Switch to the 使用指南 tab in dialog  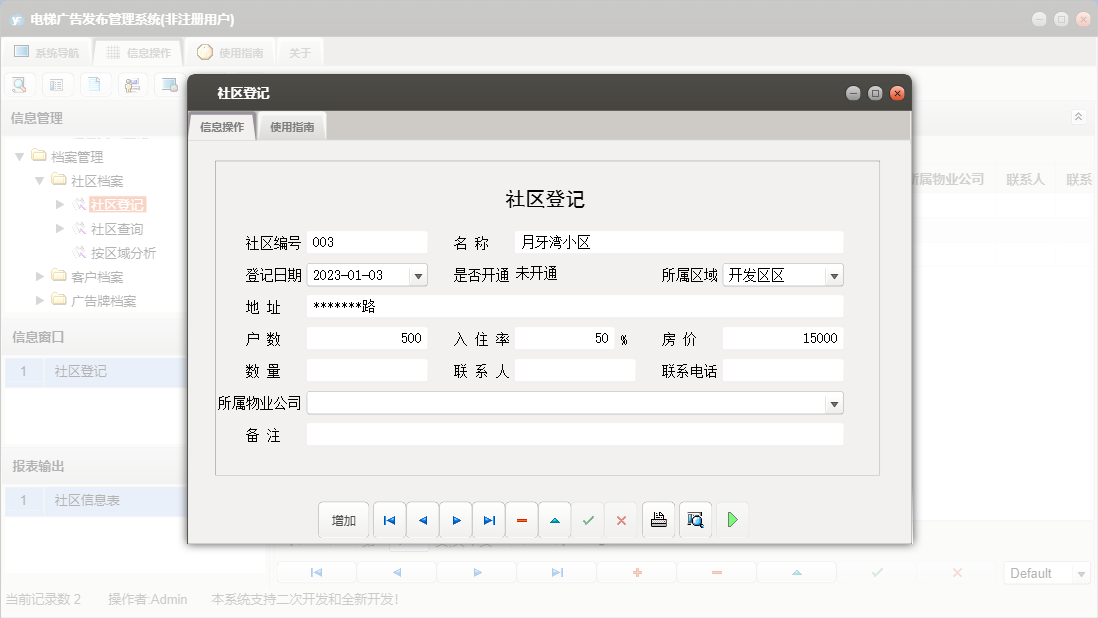click(x=291, y=126)
